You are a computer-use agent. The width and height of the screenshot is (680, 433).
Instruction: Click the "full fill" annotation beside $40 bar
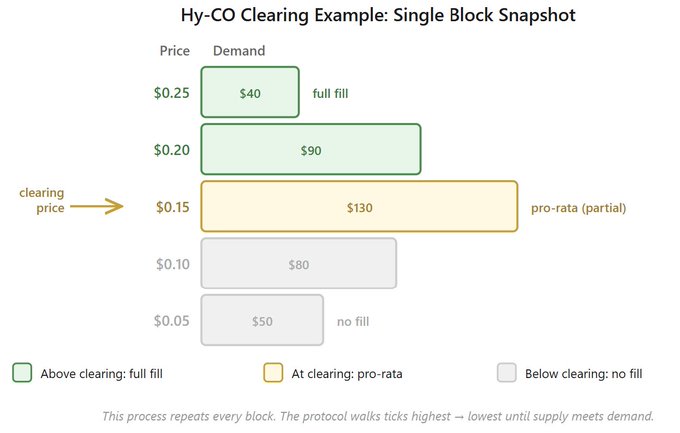tap(330, 94)
